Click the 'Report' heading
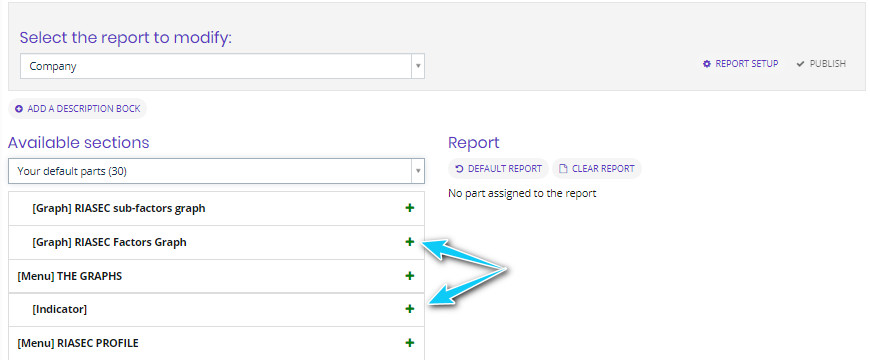 click(x=474, y=143)
